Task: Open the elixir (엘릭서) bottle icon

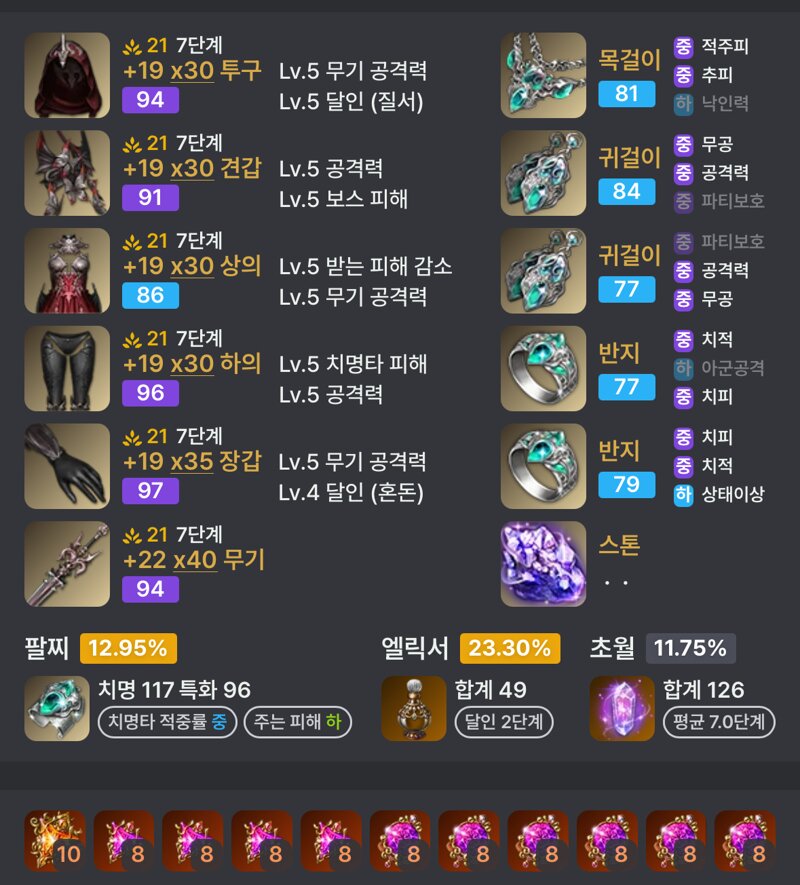Action: point(414,708)
